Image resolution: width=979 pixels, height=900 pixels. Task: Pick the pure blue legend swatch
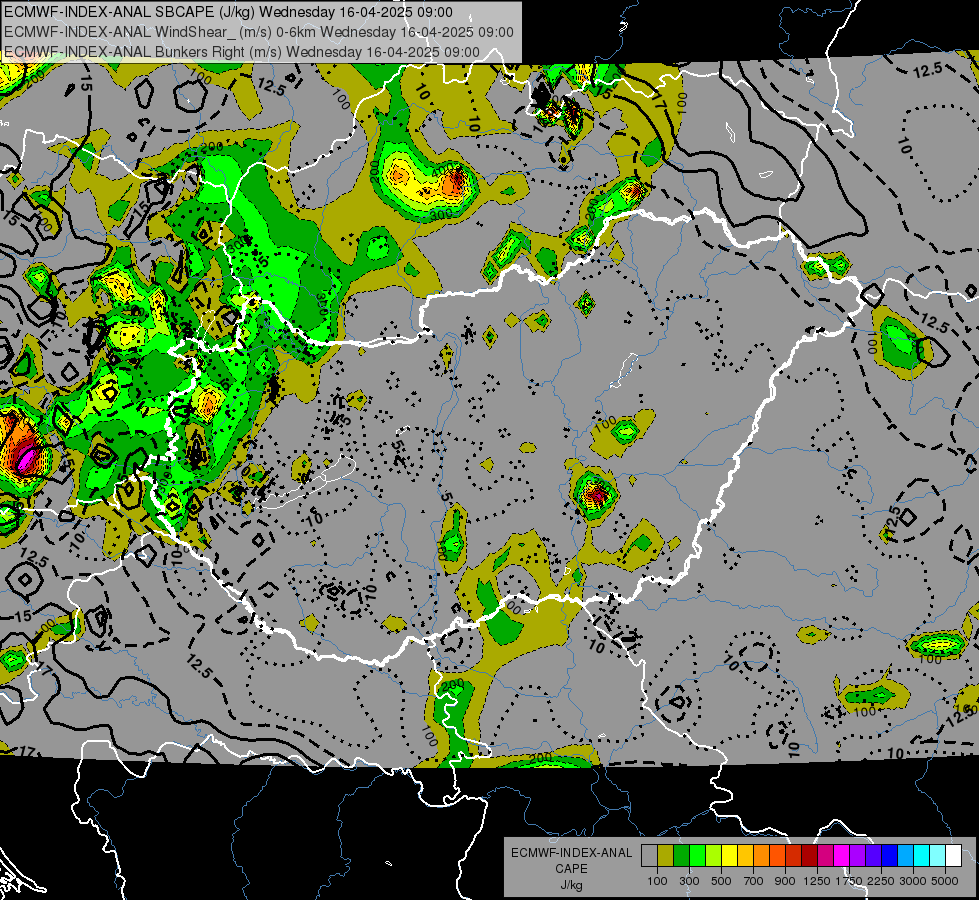tap(890, 855)
